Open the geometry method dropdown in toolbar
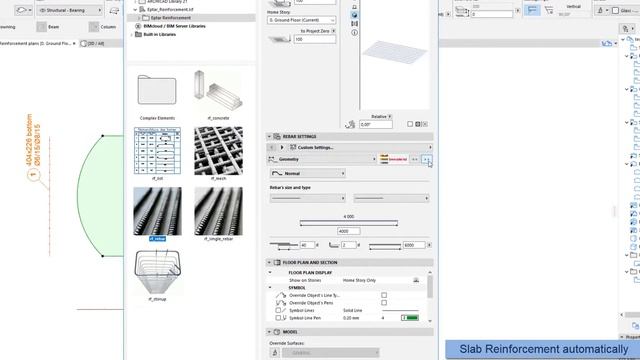 (x=23, y=10)
